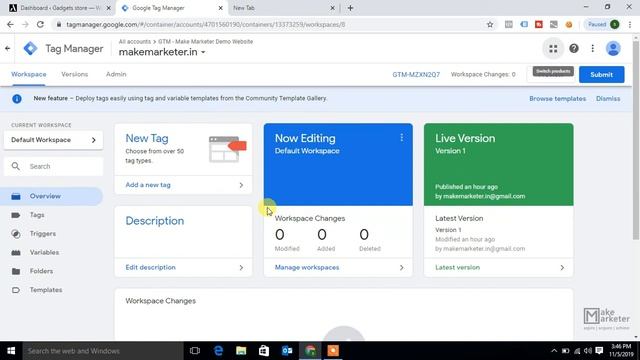The image size is (640, 360).
Task: Open Outlook from the taskbar
Action: (x=287, y=351)
